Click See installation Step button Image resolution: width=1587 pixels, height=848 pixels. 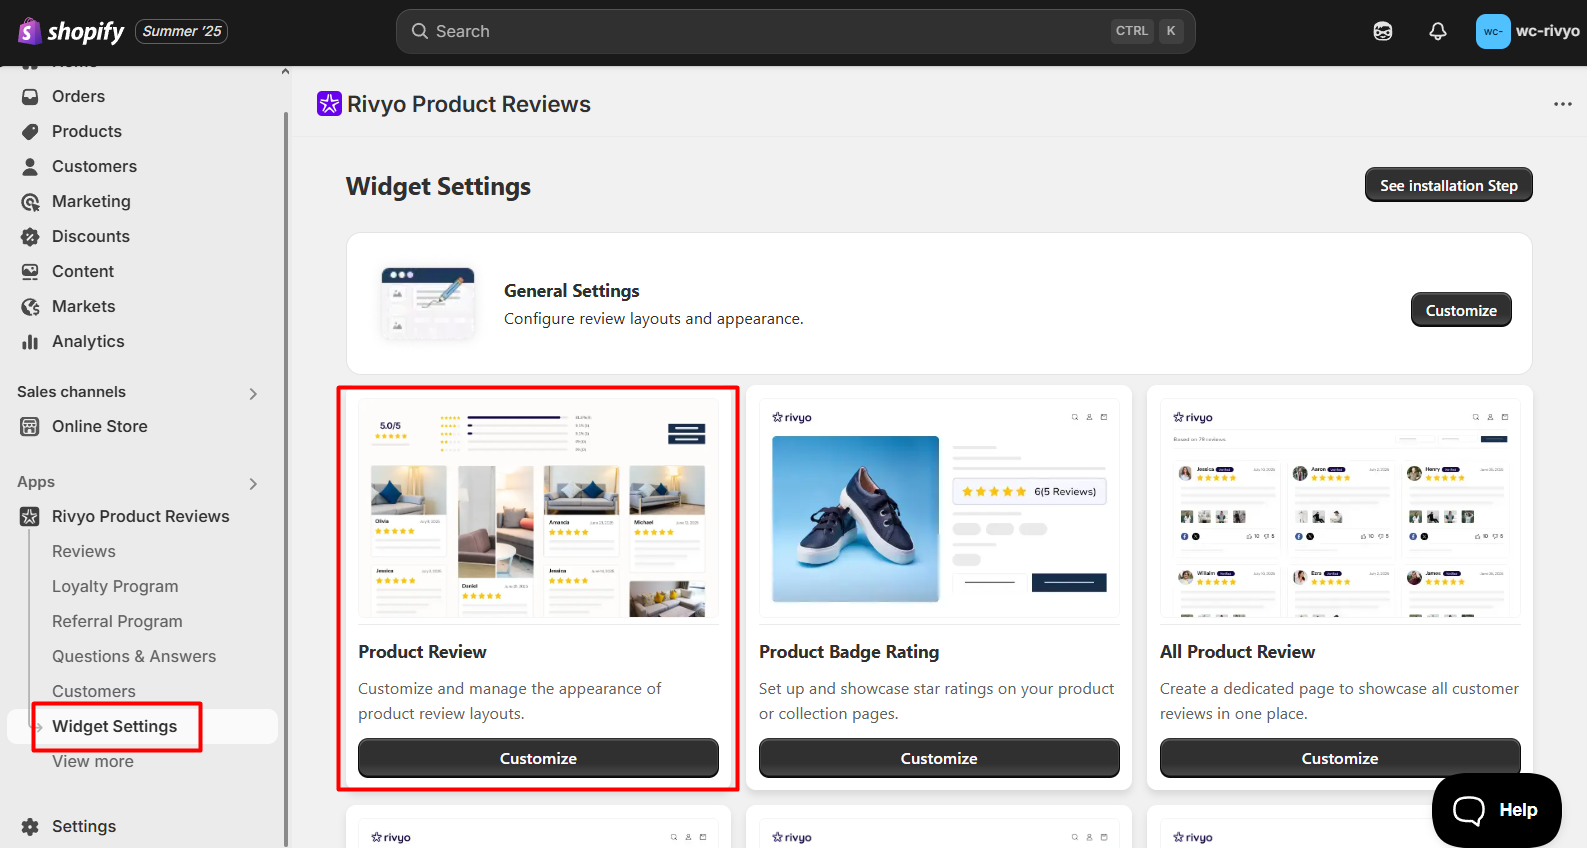(1448, 185)
